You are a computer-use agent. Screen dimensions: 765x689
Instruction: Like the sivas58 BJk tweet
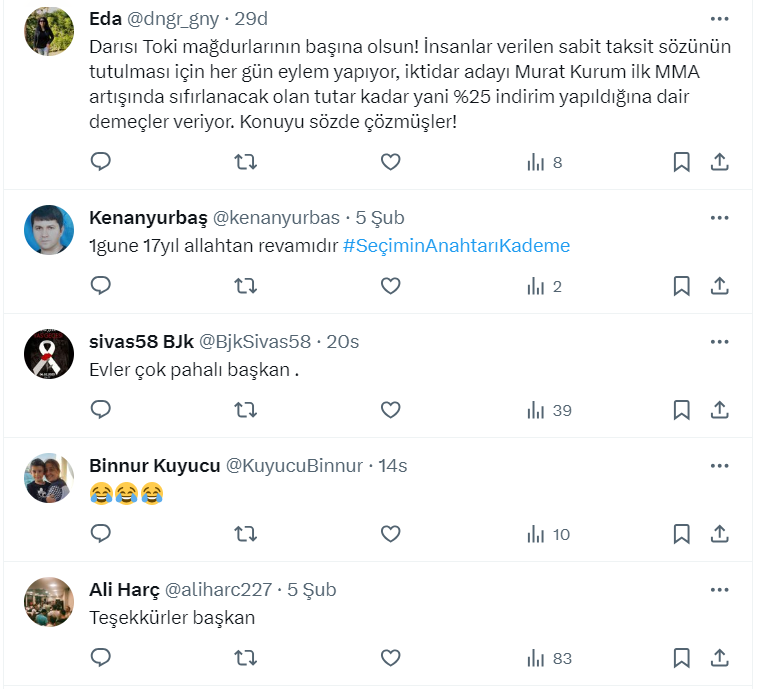(390, 410)
